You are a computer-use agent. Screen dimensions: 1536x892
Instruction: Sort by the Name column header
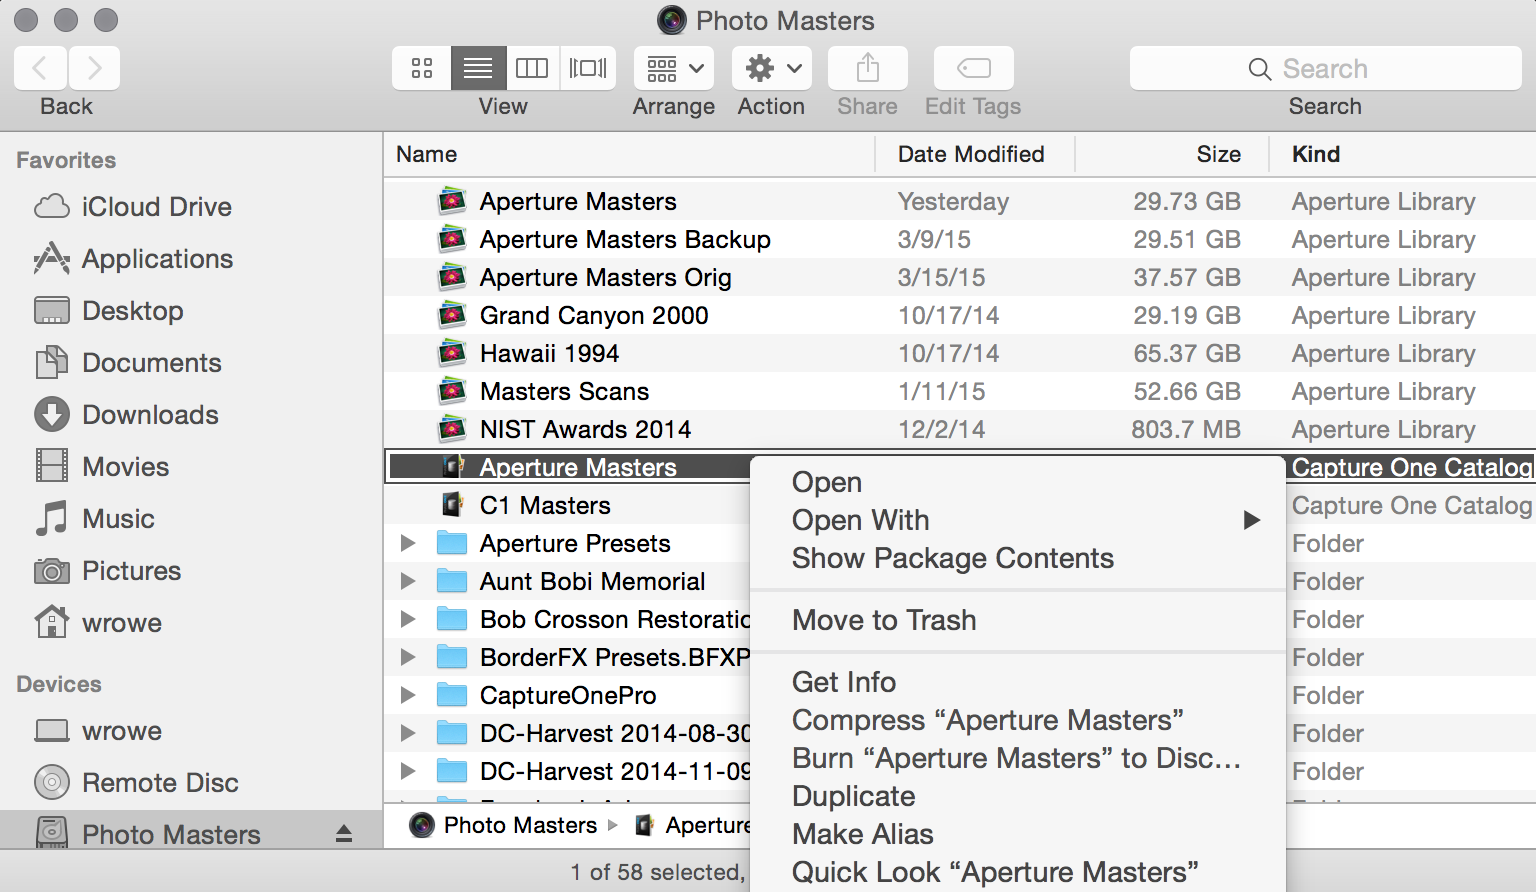(628, 154)
